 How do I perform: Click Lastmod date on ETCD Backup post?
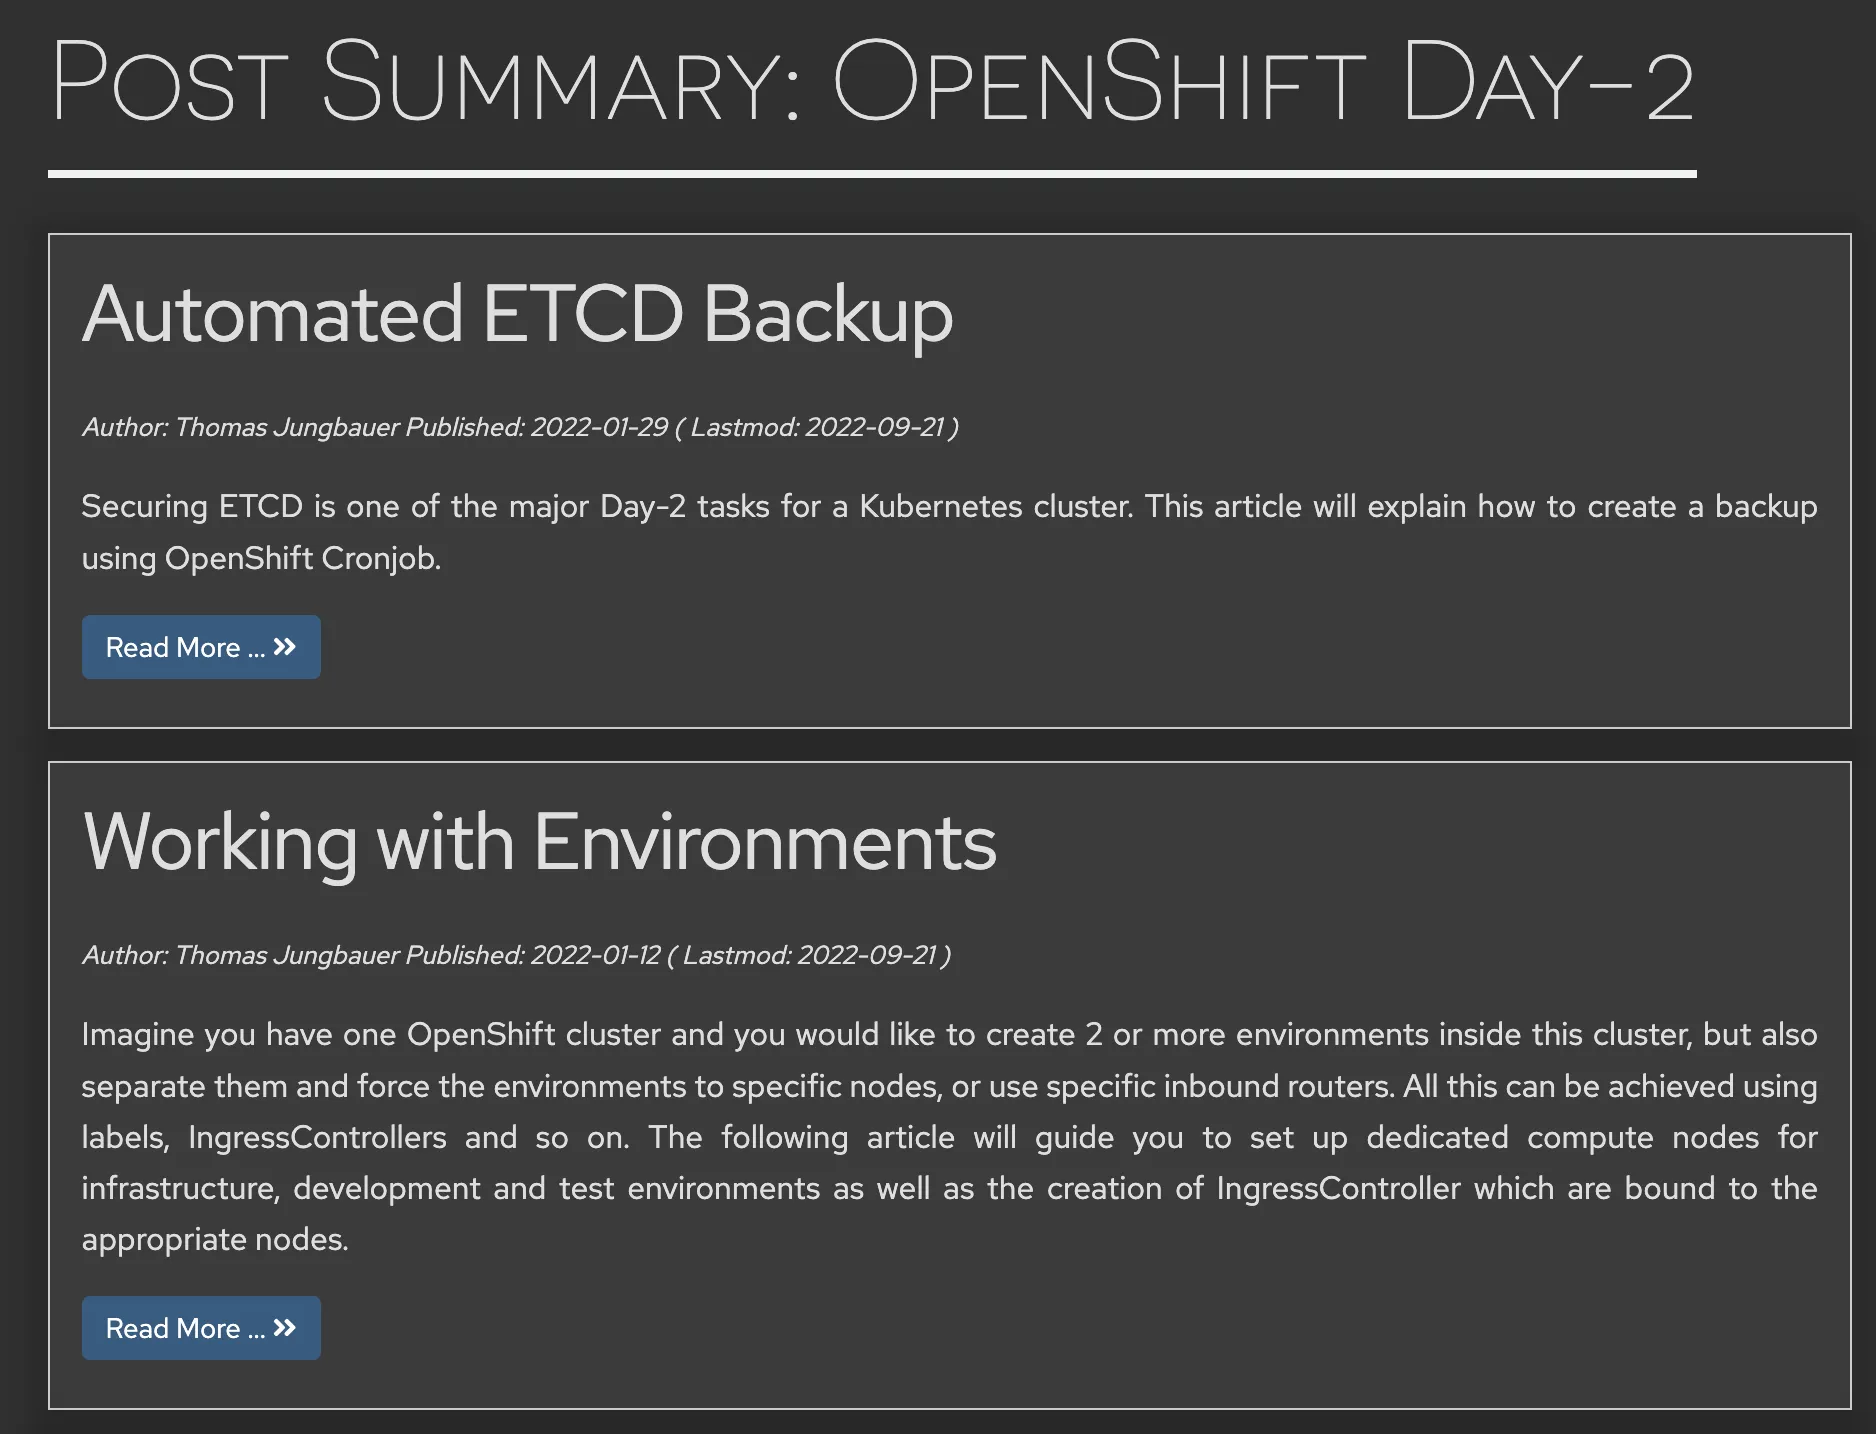pos(874,428)
